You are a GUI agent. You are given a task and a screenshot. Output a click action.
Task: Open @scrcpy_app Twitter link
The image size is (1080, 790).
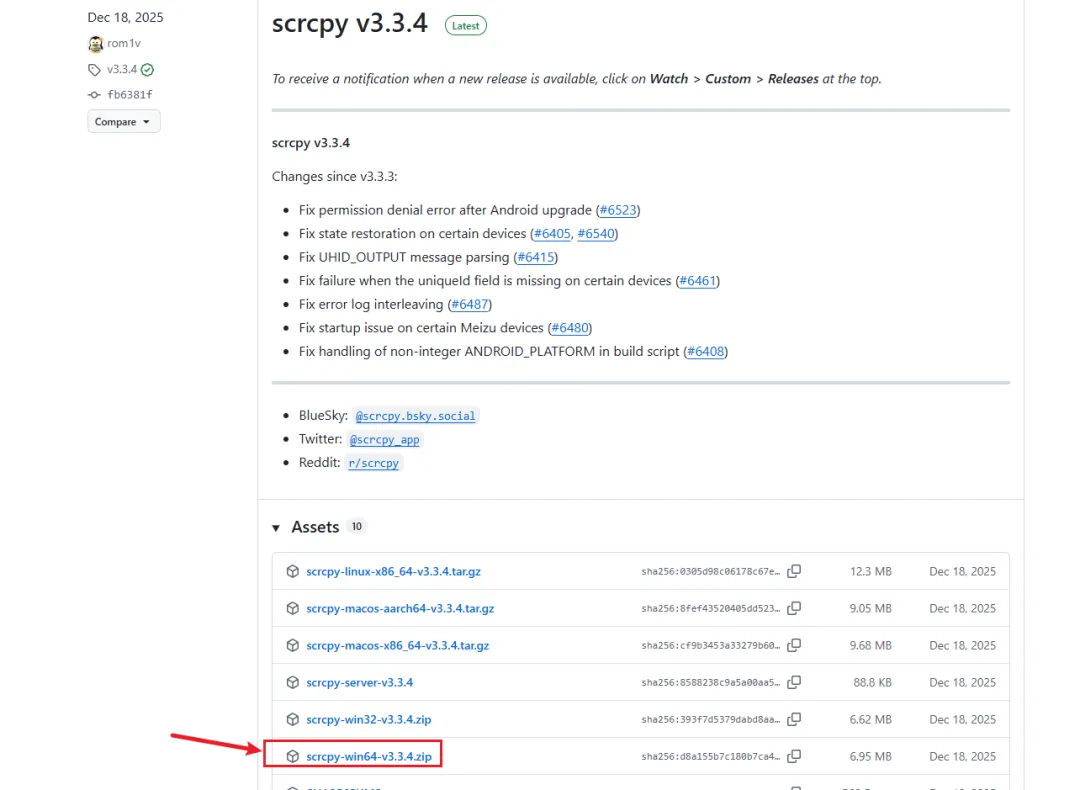pos(384,439)
